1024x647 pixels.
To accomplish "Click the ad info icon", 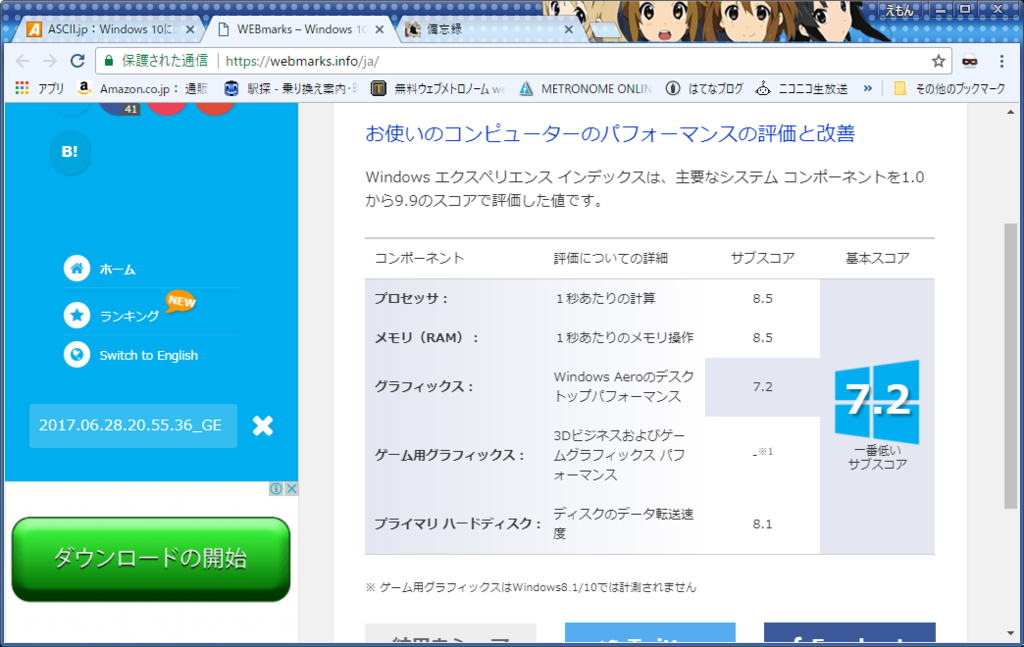I will (x=276, y=489).
